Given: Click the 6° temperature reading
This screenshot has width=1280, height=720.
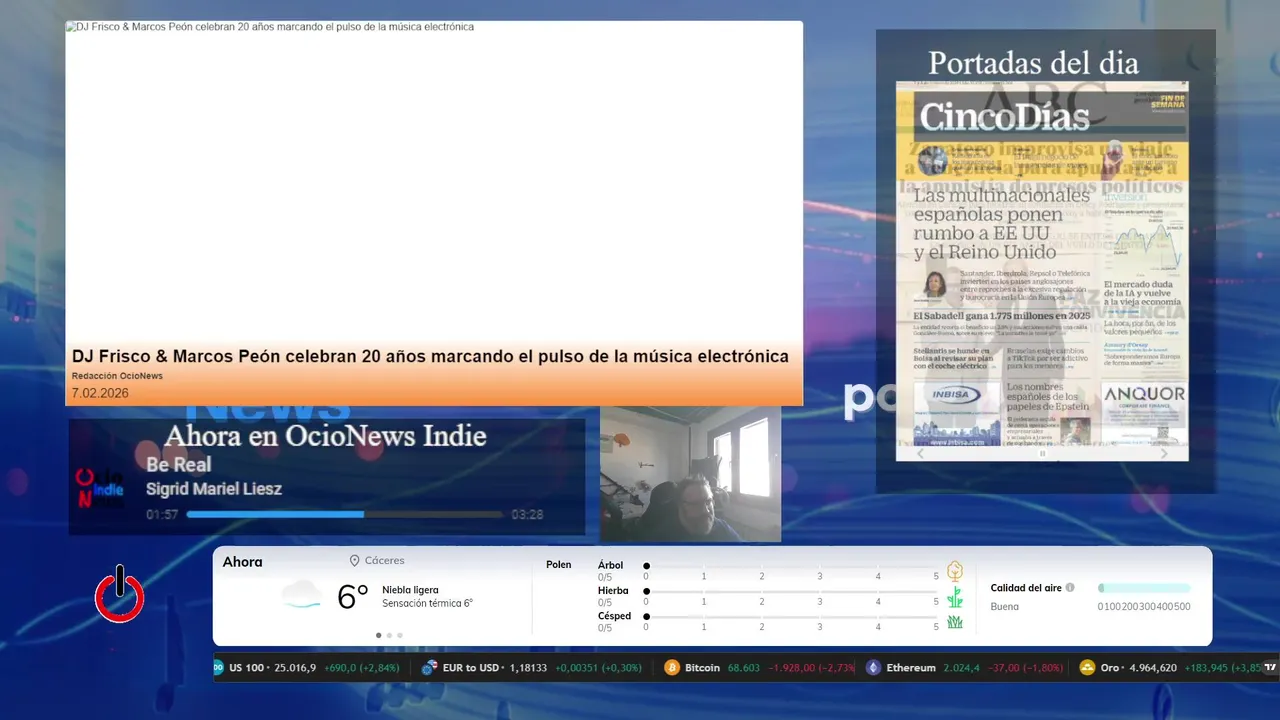Looking at the screenshot, I should click(x=353, y=597).
